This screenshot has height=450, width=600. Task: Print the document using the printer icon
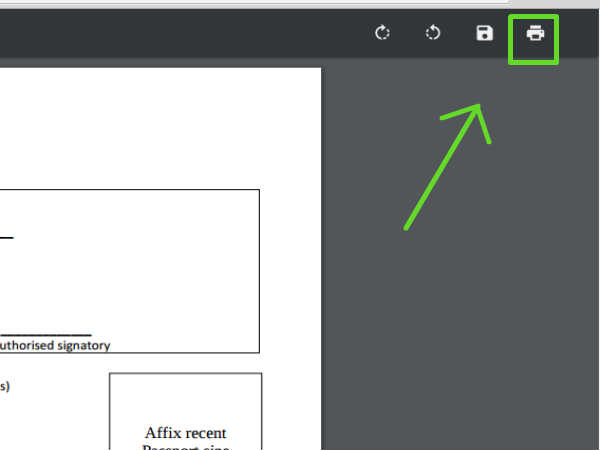click(x=535, y=33)
